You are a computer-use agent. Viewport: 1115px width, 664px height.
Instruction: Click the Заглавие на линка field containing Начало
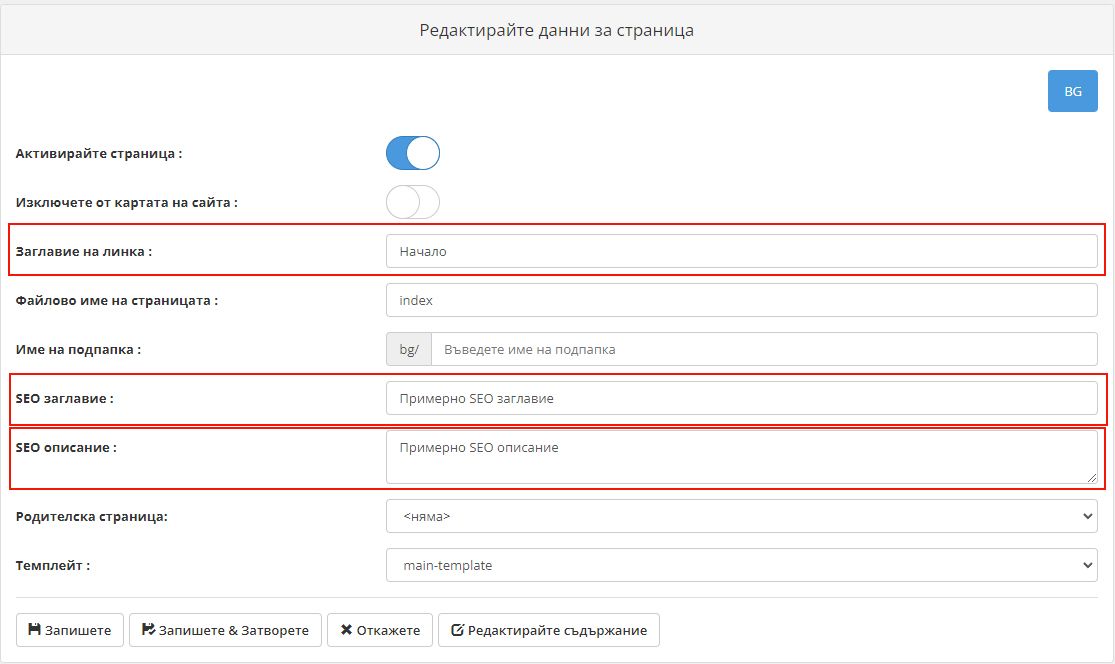click(x=740, y=251)
